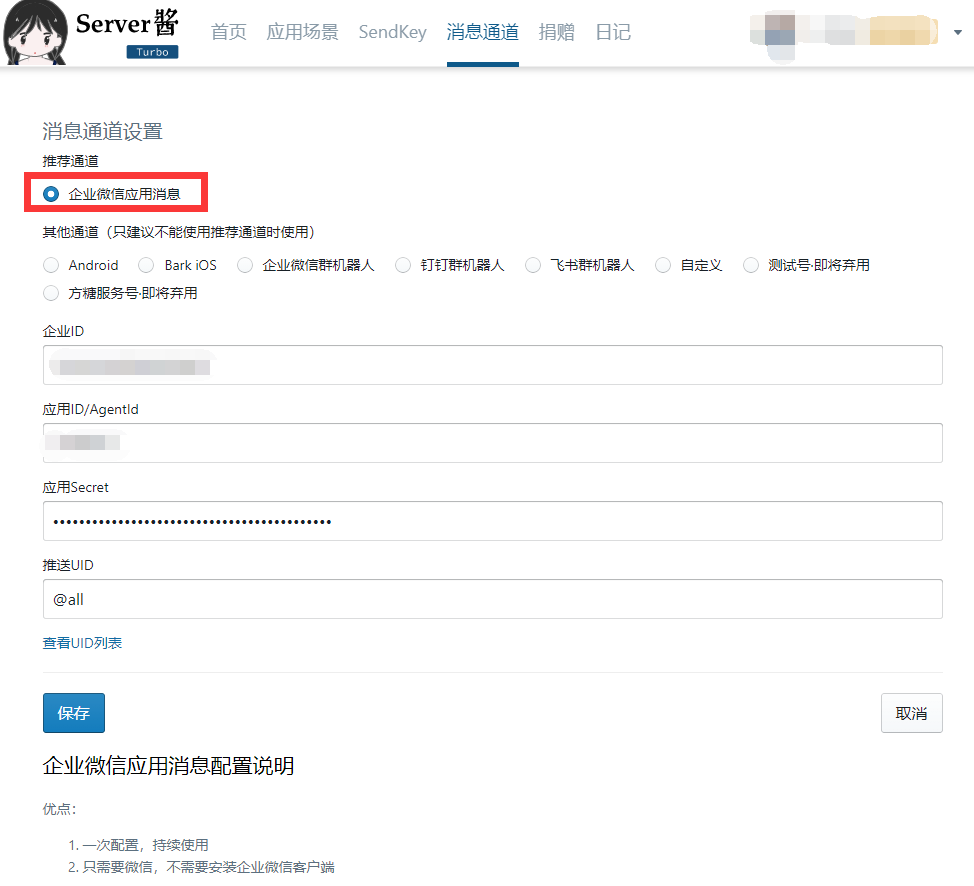Choose the Android channel radio button

pos(51,265)
